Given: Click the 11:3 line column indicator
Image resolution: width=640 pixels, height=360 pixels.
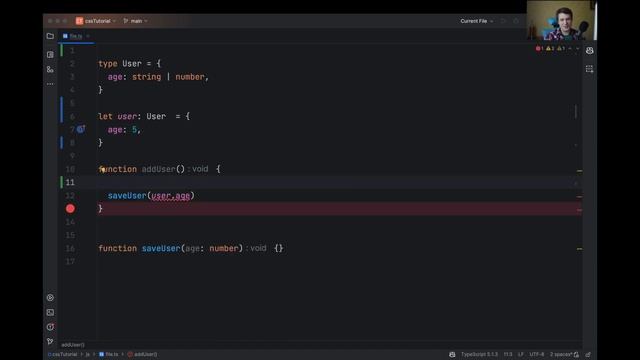Looking at the screenshot, I should pyautogui.click(x=508, y=354).
